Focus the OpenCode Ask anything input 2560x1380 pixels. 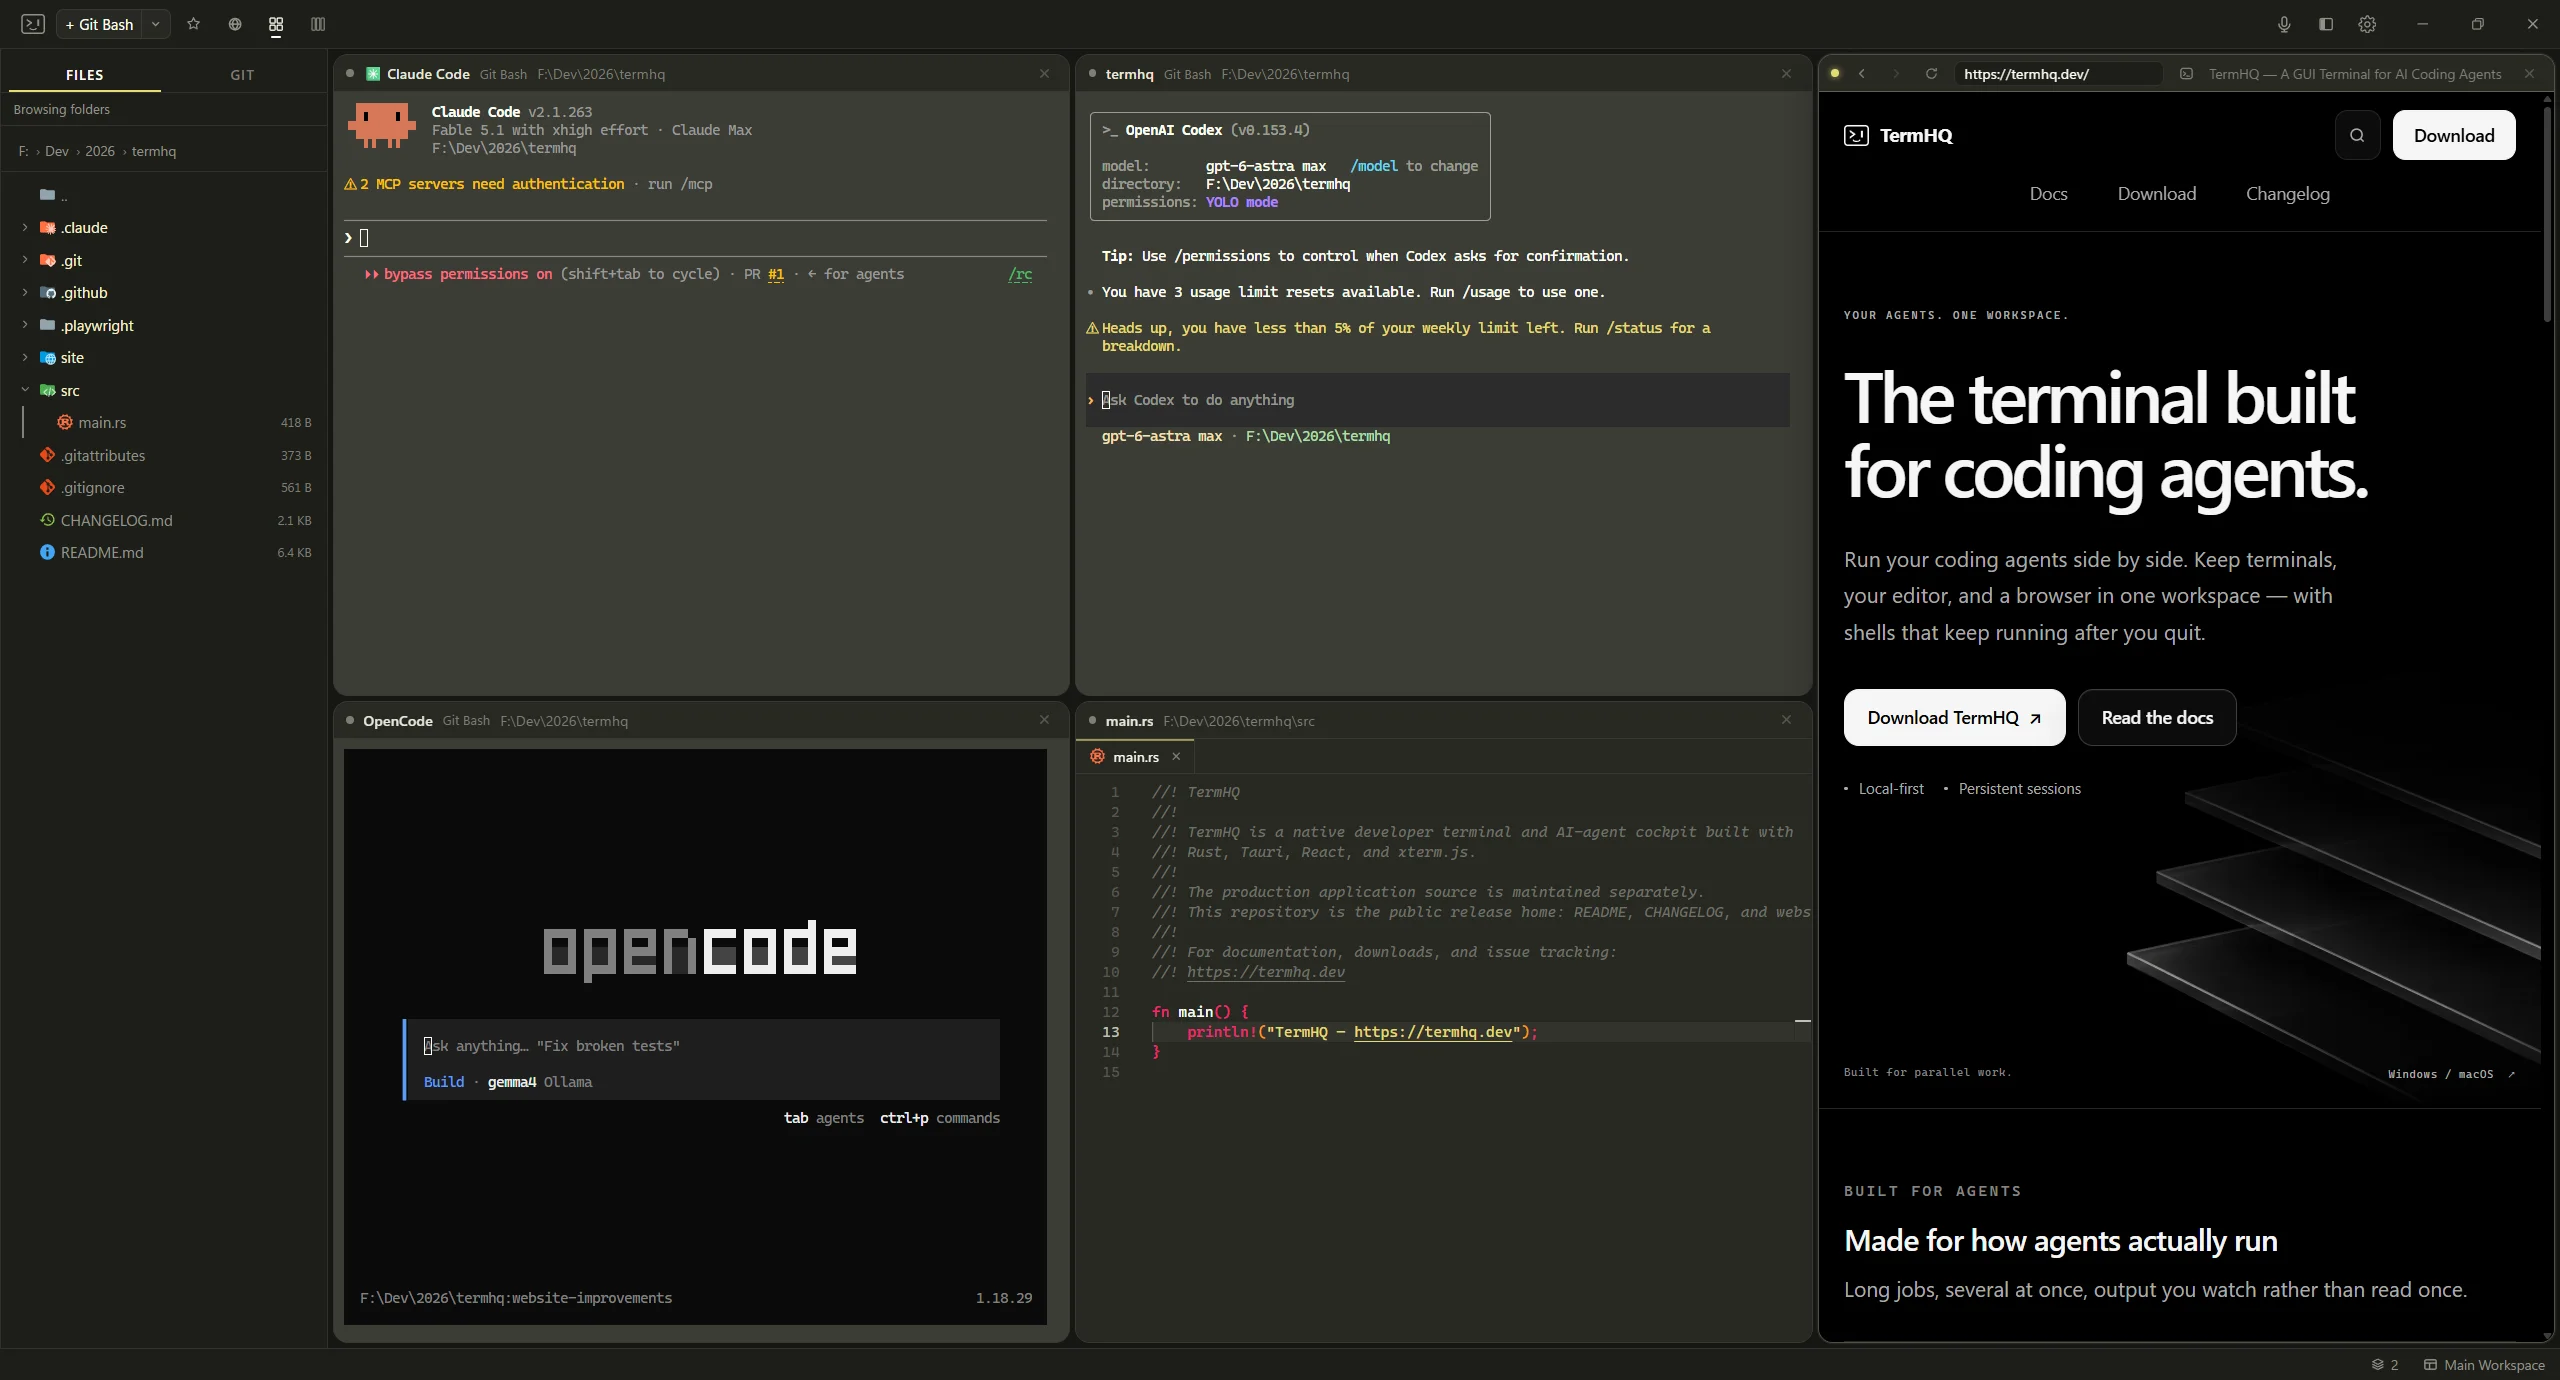[701, 1046]
